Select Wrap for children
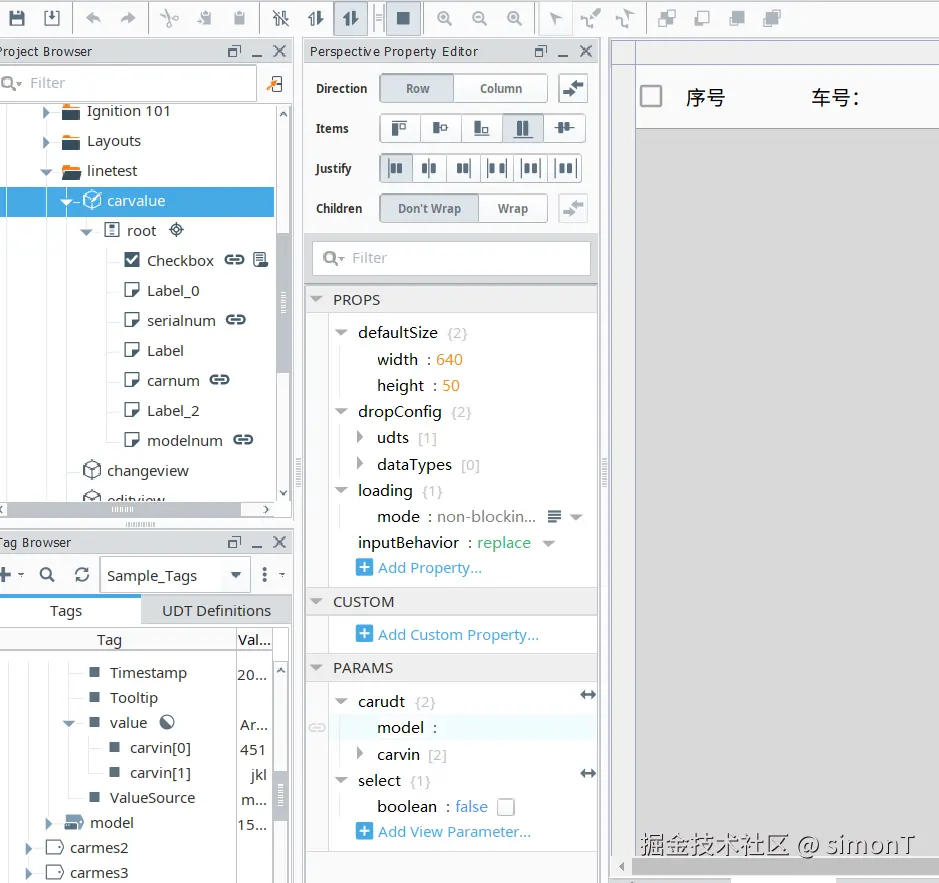 point(513,208)
